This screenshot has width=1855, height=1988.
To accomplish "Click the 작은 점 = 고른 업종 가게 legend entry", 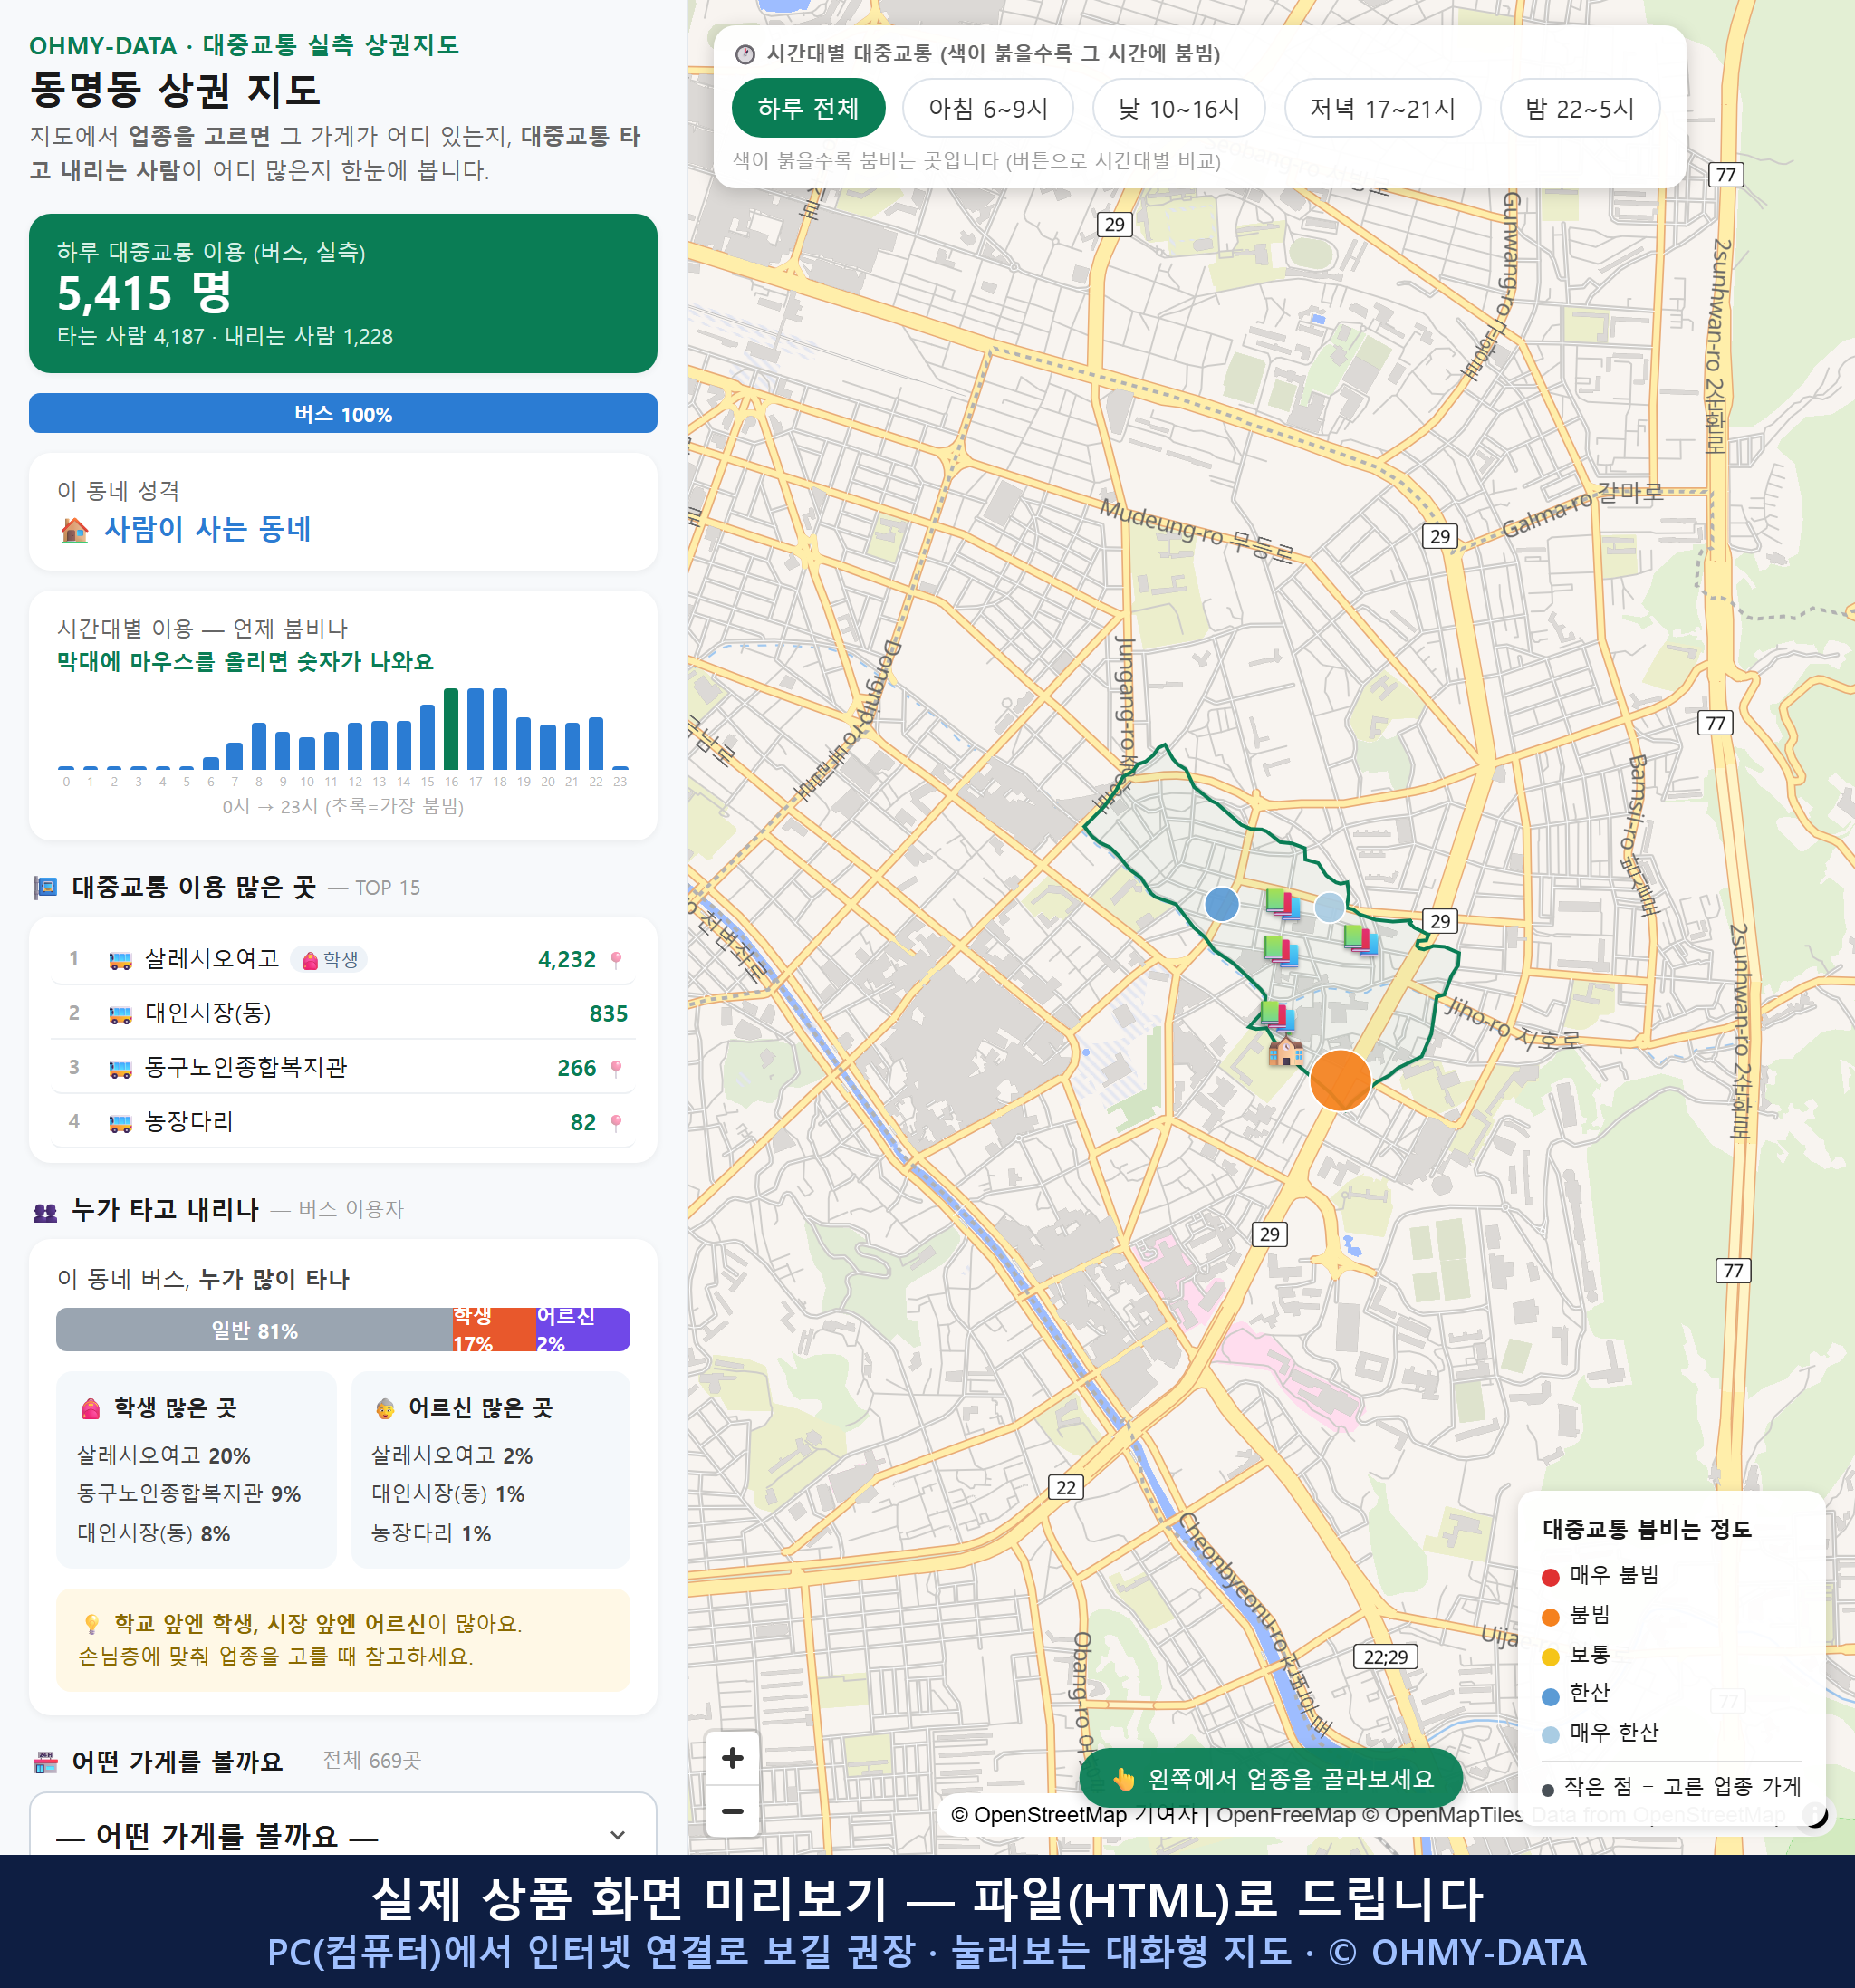I will (1671, 1786).
